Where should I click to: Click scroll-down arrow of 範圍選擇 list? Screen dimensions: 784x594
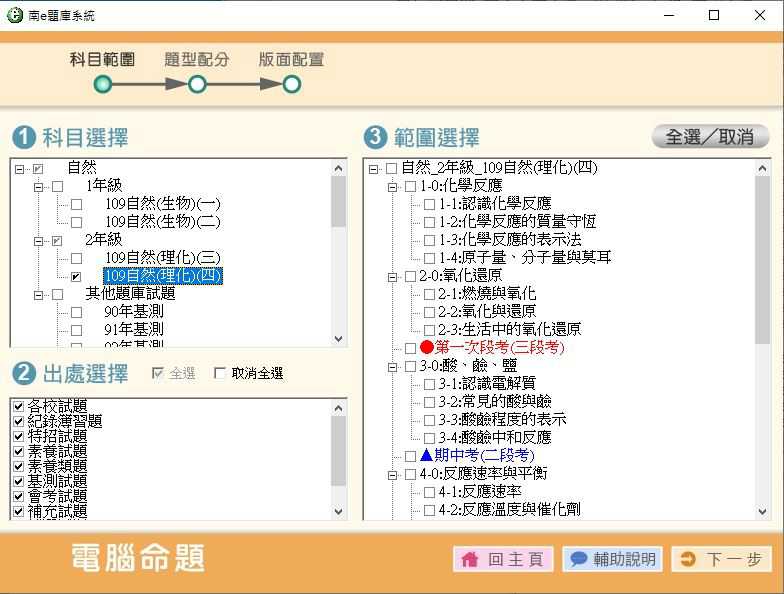click(762, 512)
